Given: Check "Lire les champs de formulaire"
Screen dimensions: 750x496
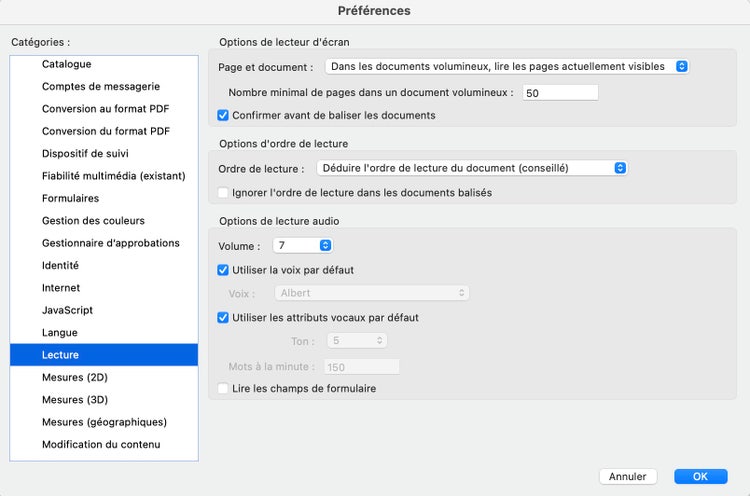Looking at the screenshot, I should coord(224,388).
